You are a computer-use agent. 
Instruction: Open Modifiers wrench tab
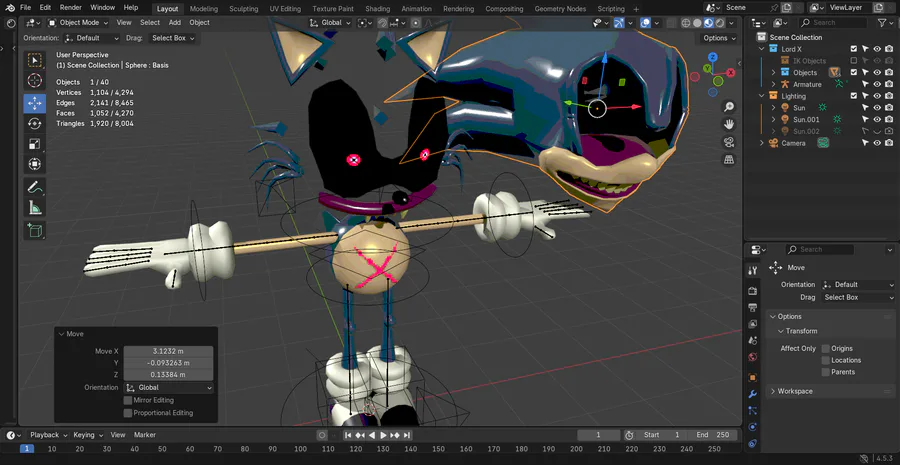pyautogui.click(x=753, y=394)
